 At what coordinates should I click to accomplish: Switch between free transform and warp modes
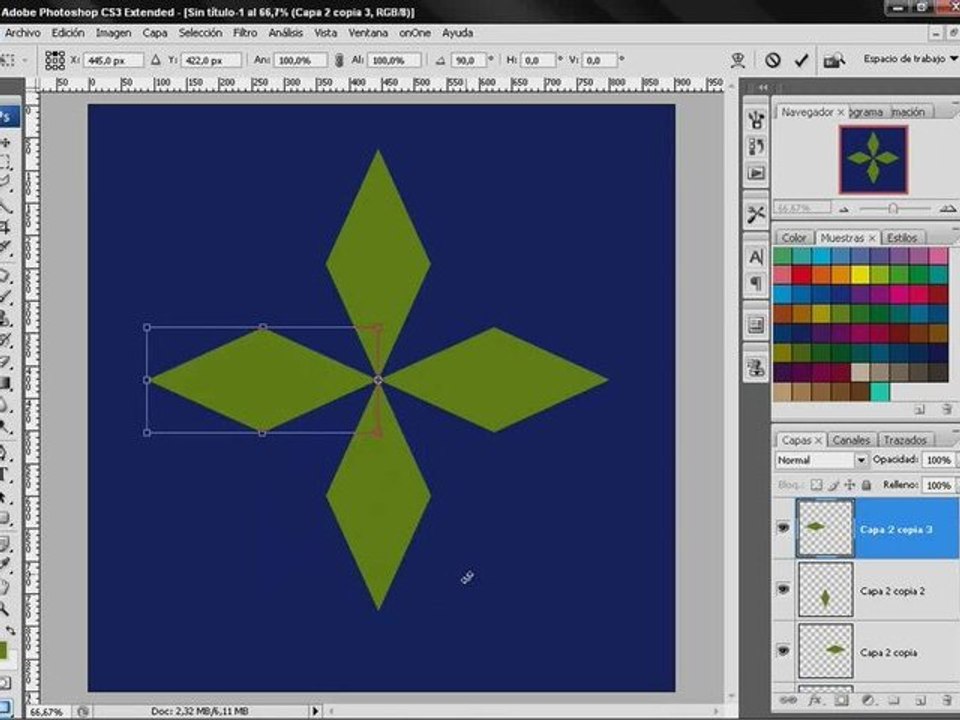(738, 60)
